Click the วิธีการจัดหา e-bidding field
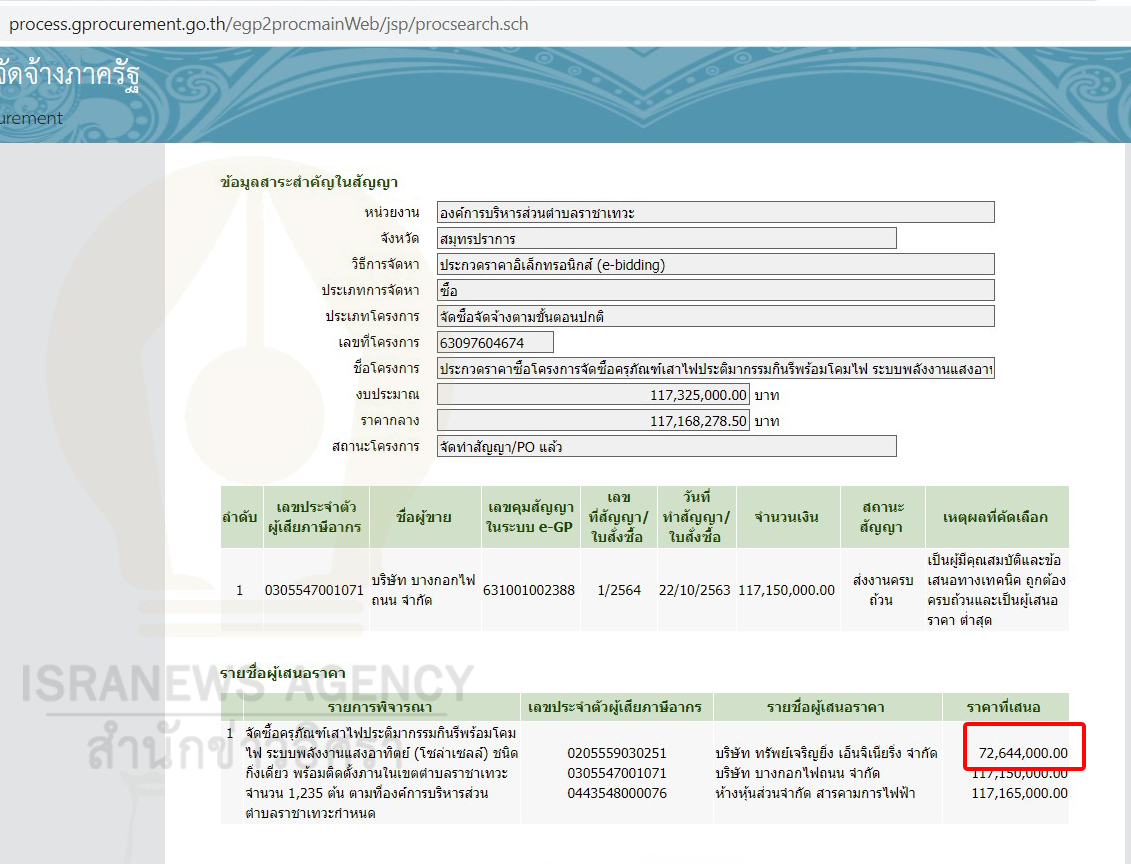 coord(715,264)
